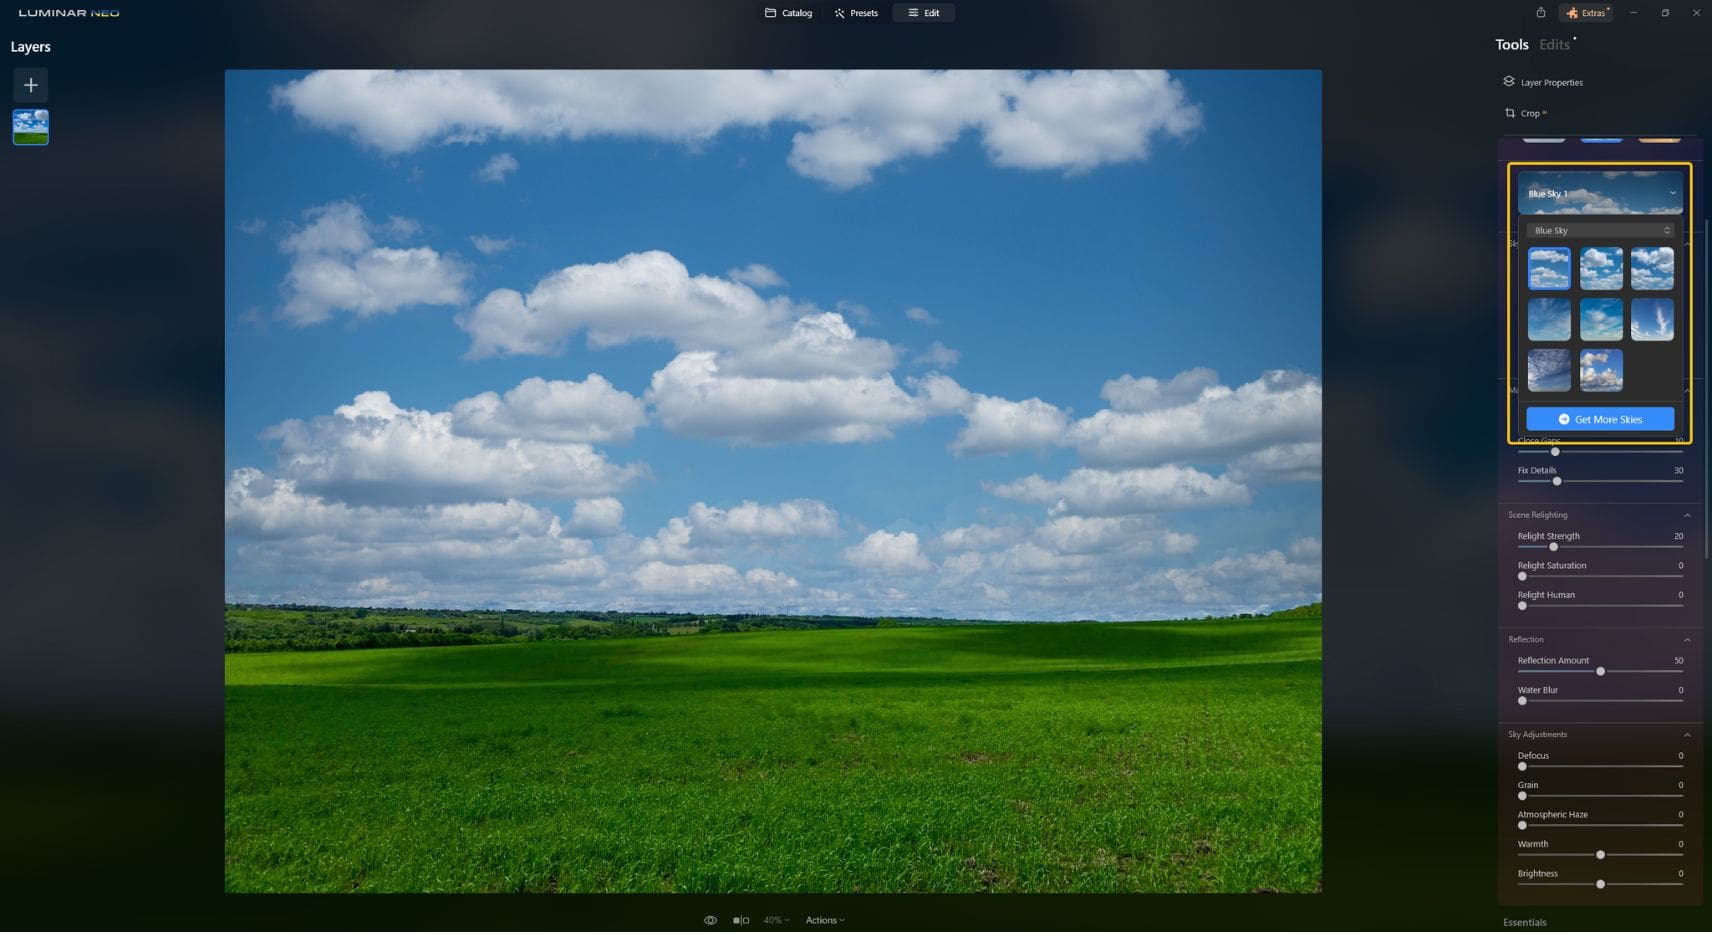Collapse the Reflection section
This screenshot has width=1712, height=934.
[1687, 639]
